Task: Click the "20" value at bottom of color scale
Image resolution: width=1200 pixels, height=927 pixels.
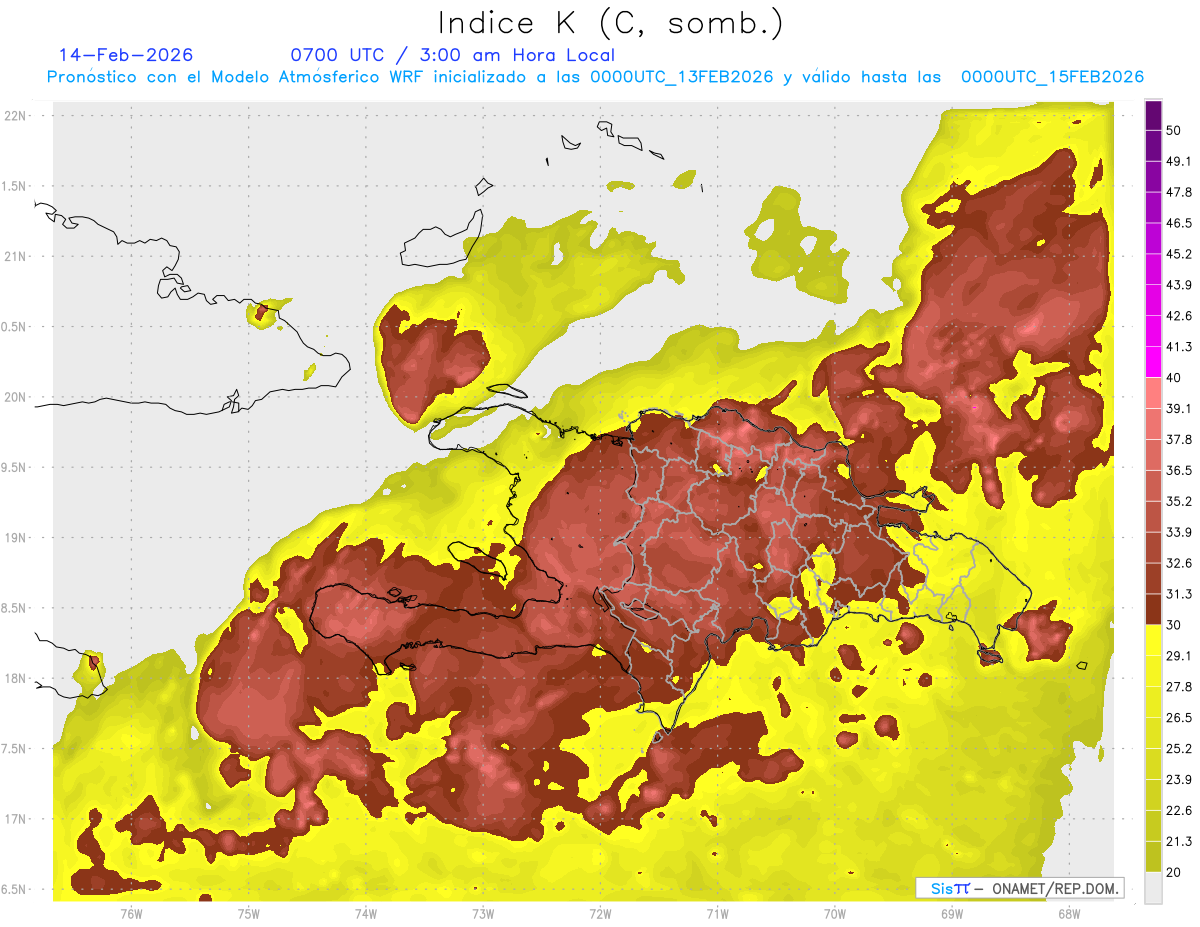Action: coord(1174,872)
